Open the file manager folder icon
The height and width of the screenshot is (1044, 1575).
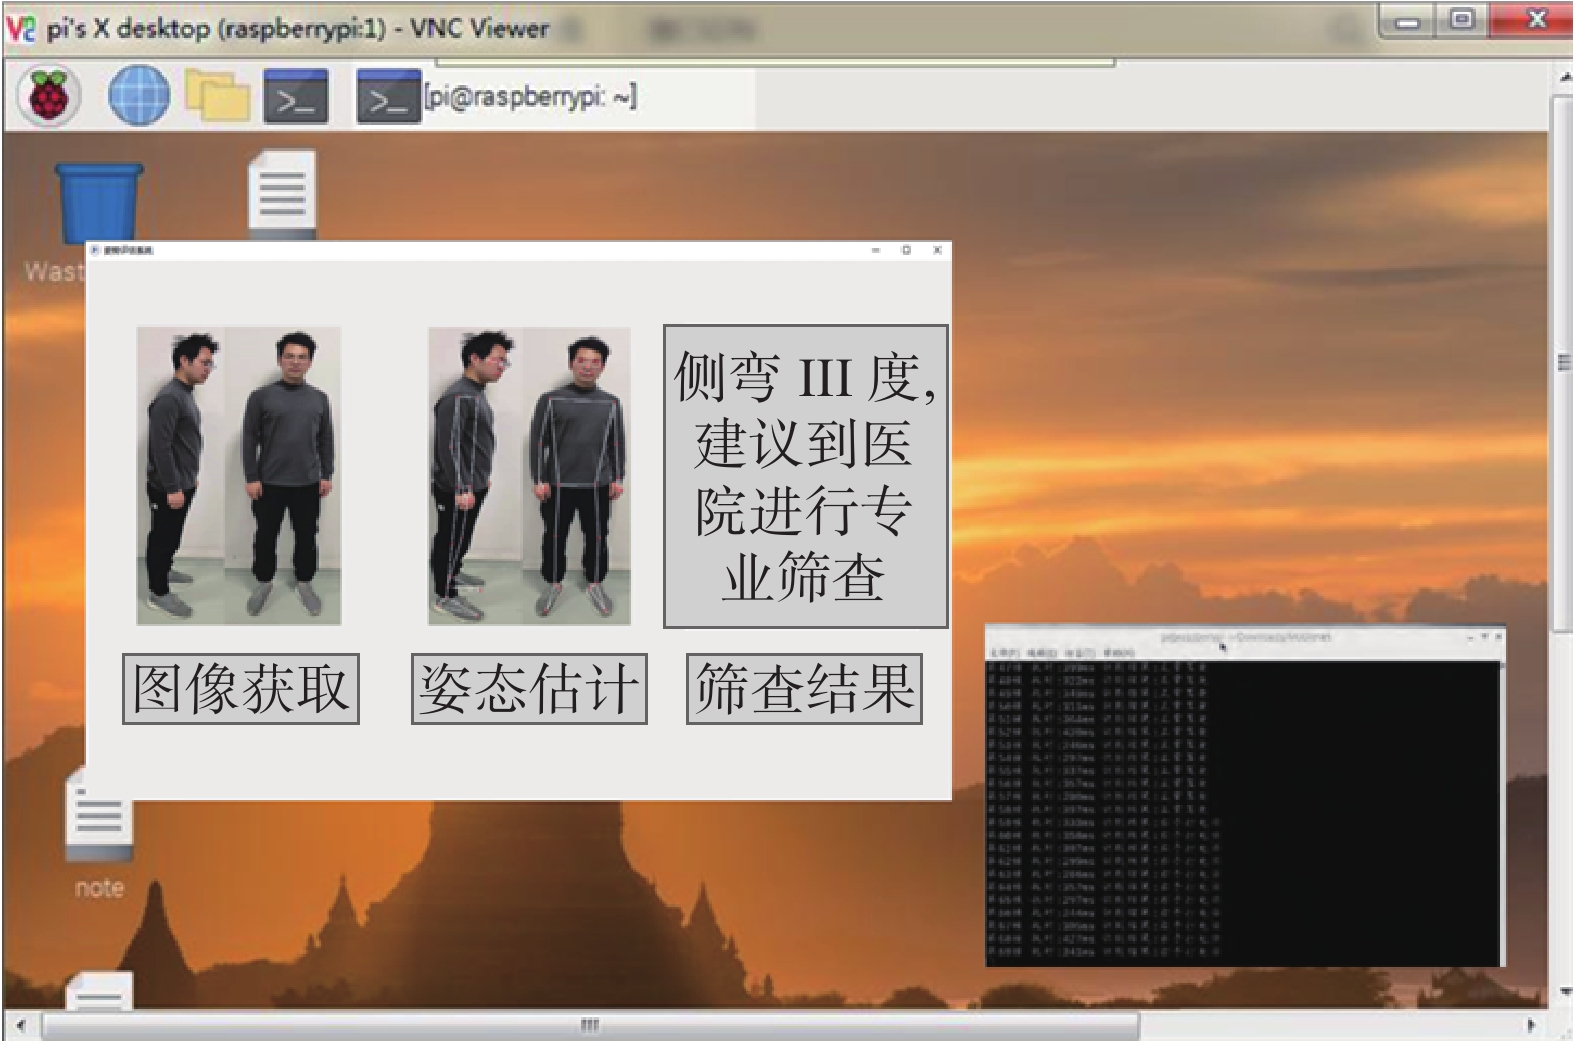(x=218, y=96)
